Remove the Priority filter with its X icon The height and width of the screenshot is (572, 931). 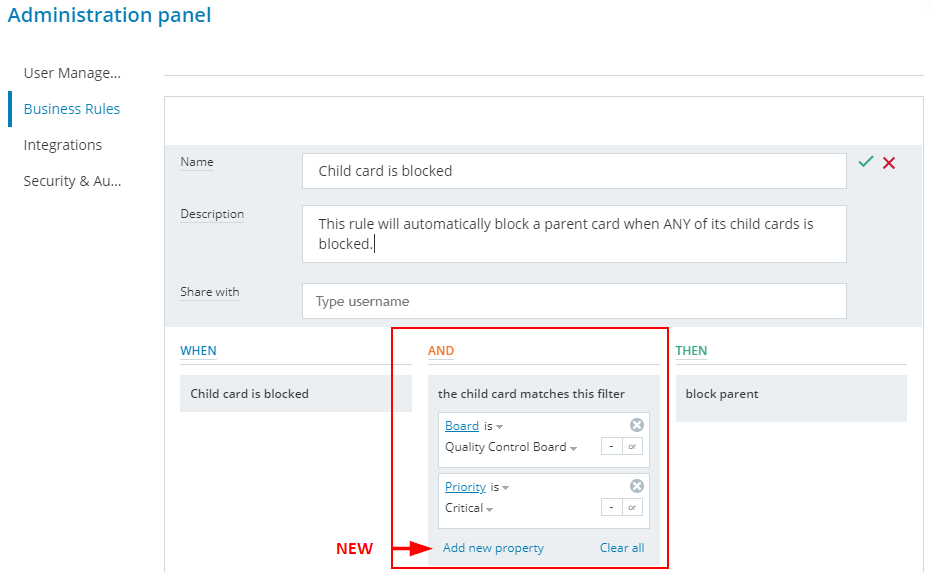[637, 486]
